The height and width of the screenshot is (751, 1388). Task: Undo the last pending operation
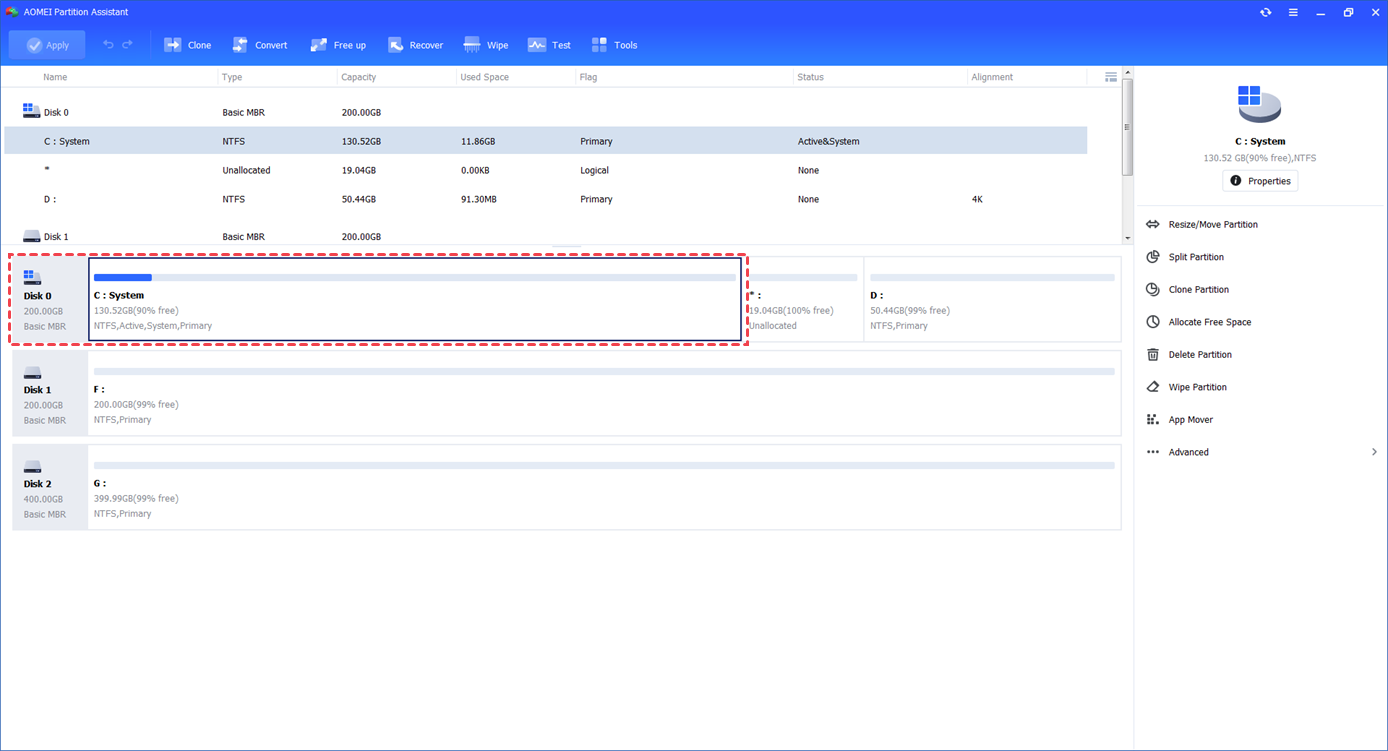pos(108,45)
